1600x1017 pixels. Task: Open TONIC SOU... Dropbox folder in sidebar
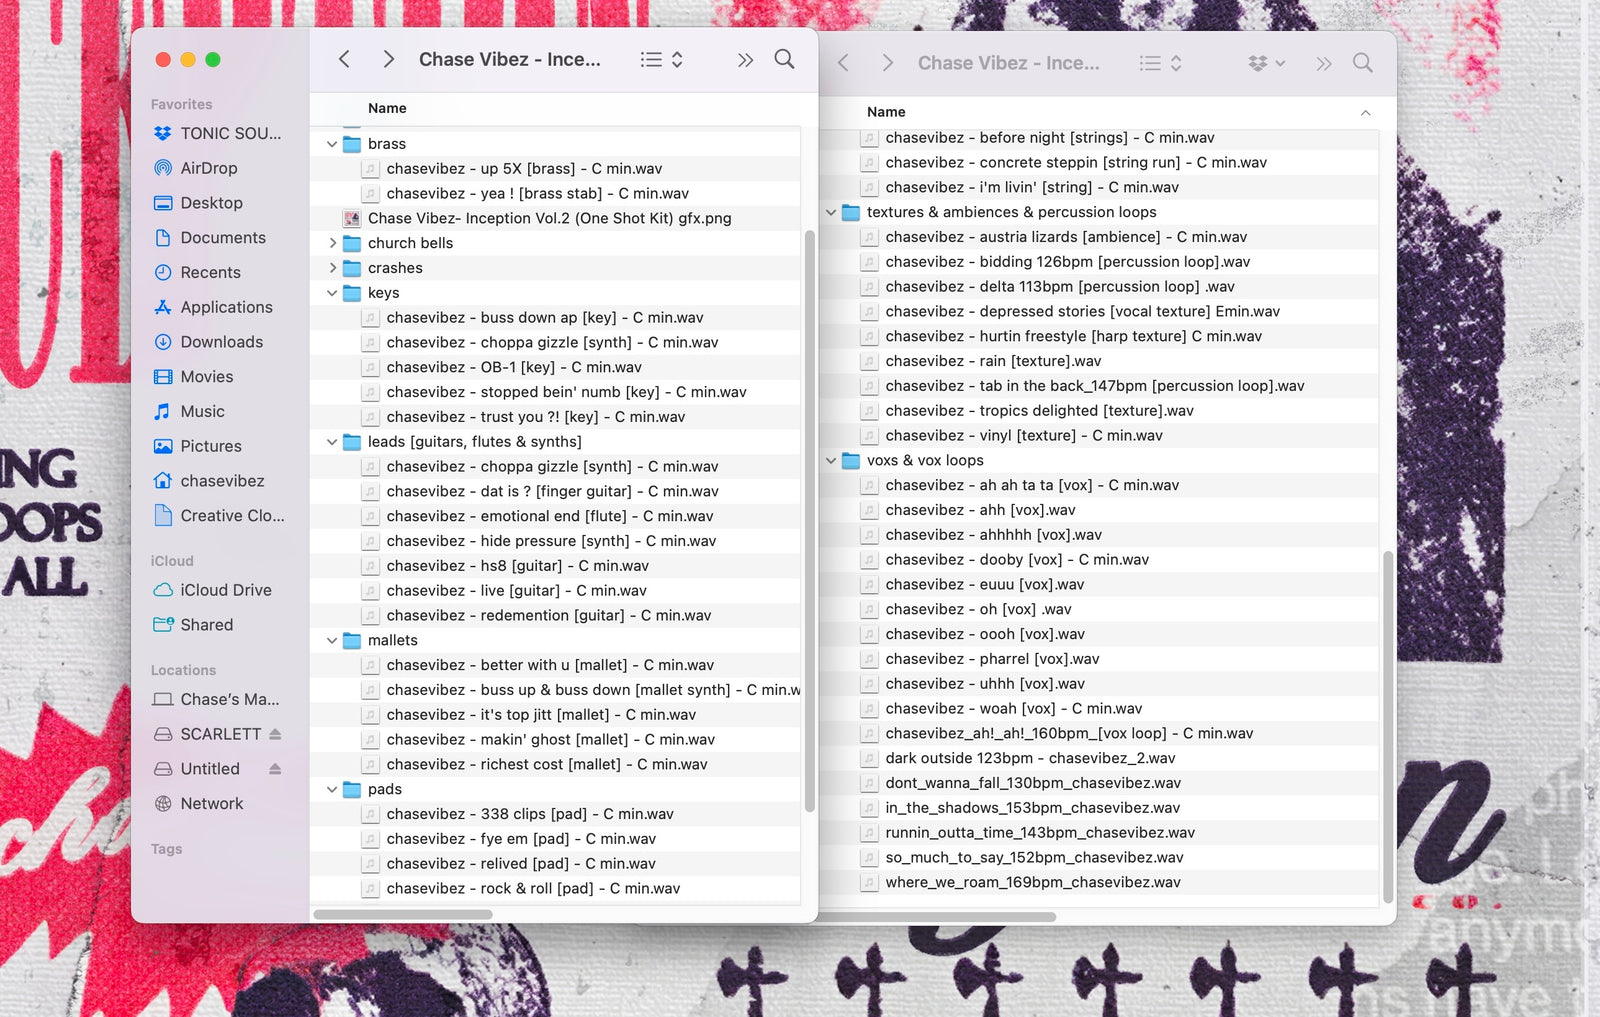218,133
